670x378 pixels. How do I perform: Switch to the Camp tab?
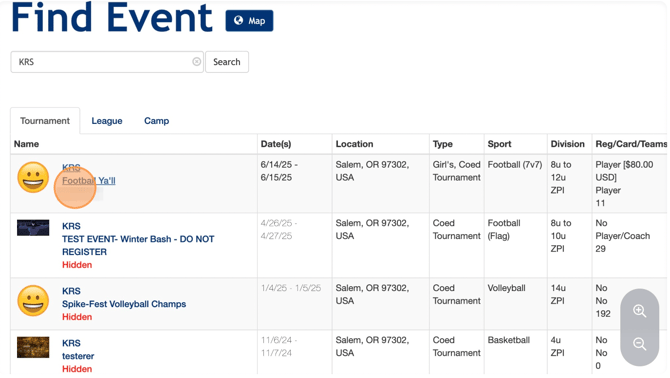pos(156,121)
